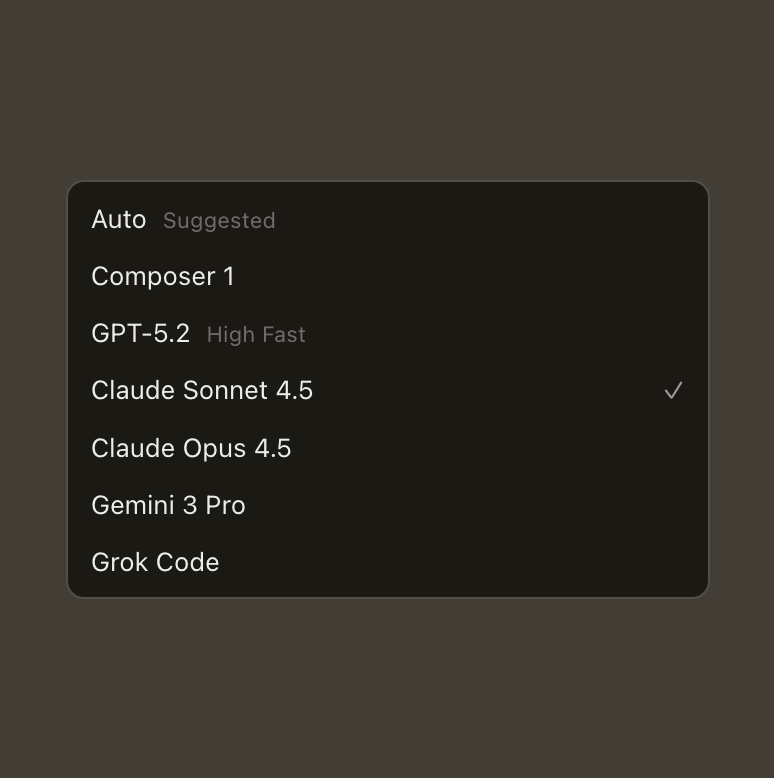Dismiss the model menu by clicking outside it
Screen dimensions: 774x778
pos(387,690)
